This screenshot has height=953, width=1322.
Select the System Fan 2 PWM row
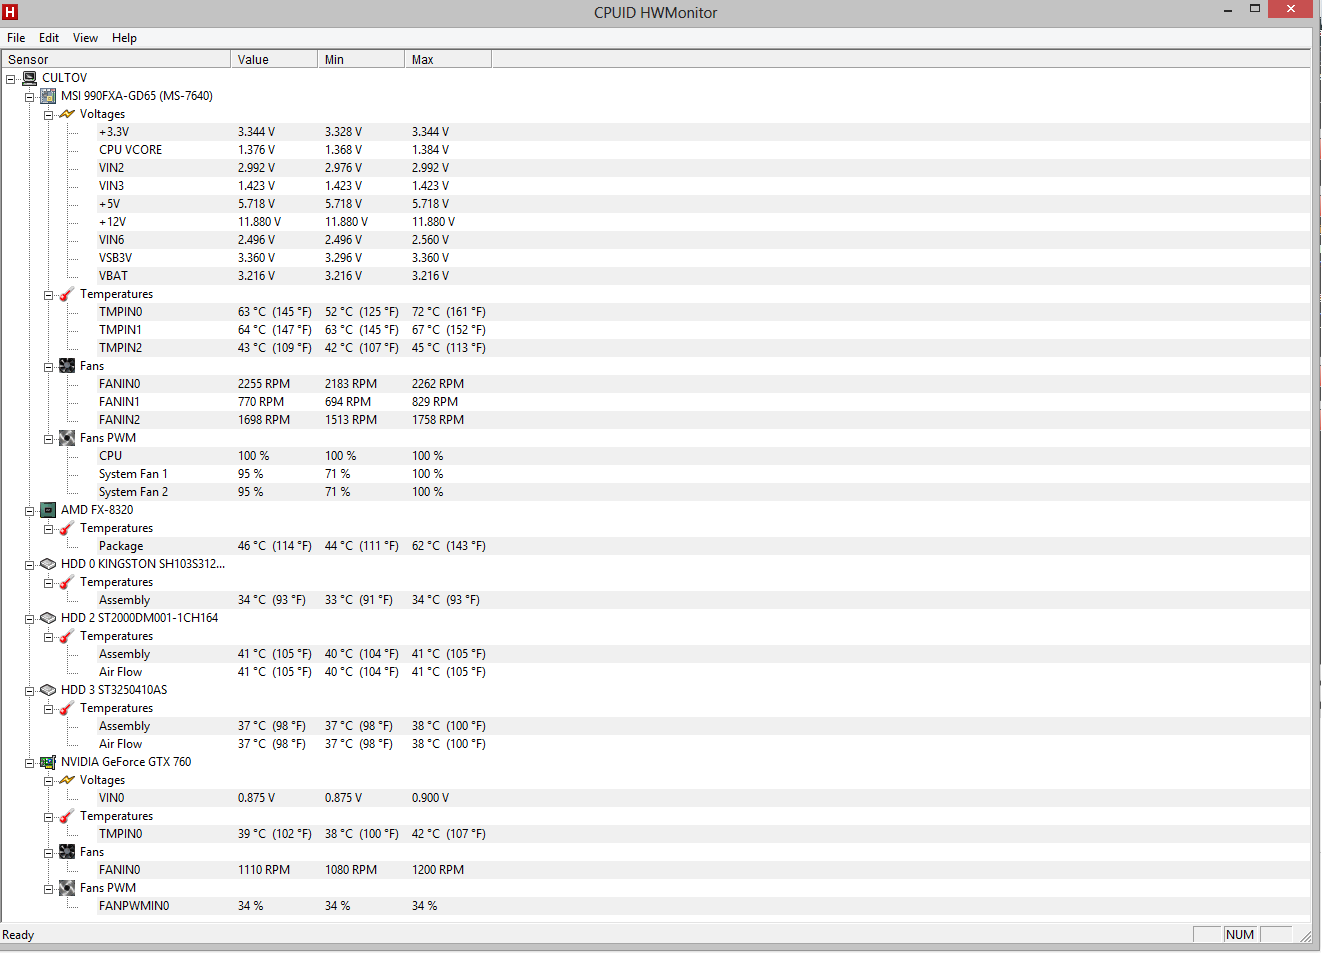point(656,492)
